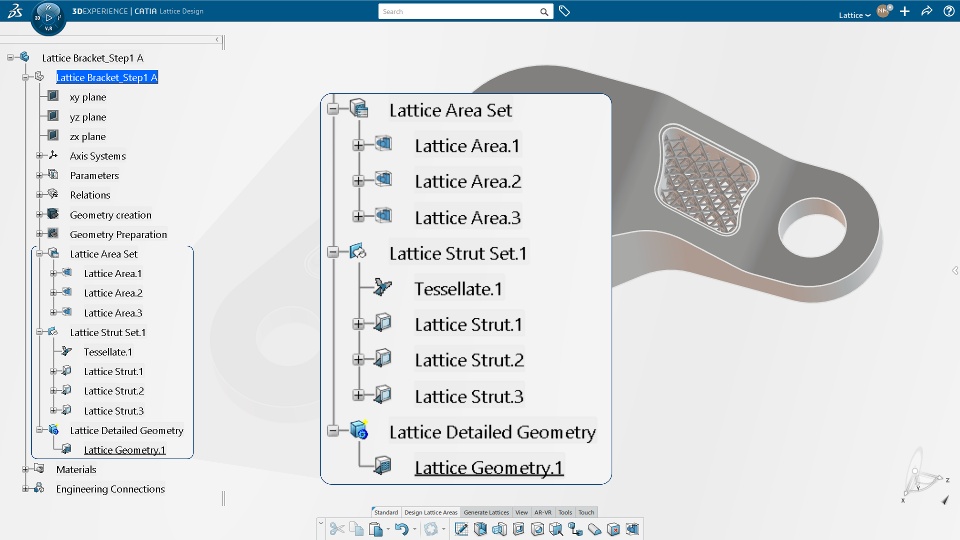Select yz plane in tree
The image size is (960, 540).
(x=88, y=117)
